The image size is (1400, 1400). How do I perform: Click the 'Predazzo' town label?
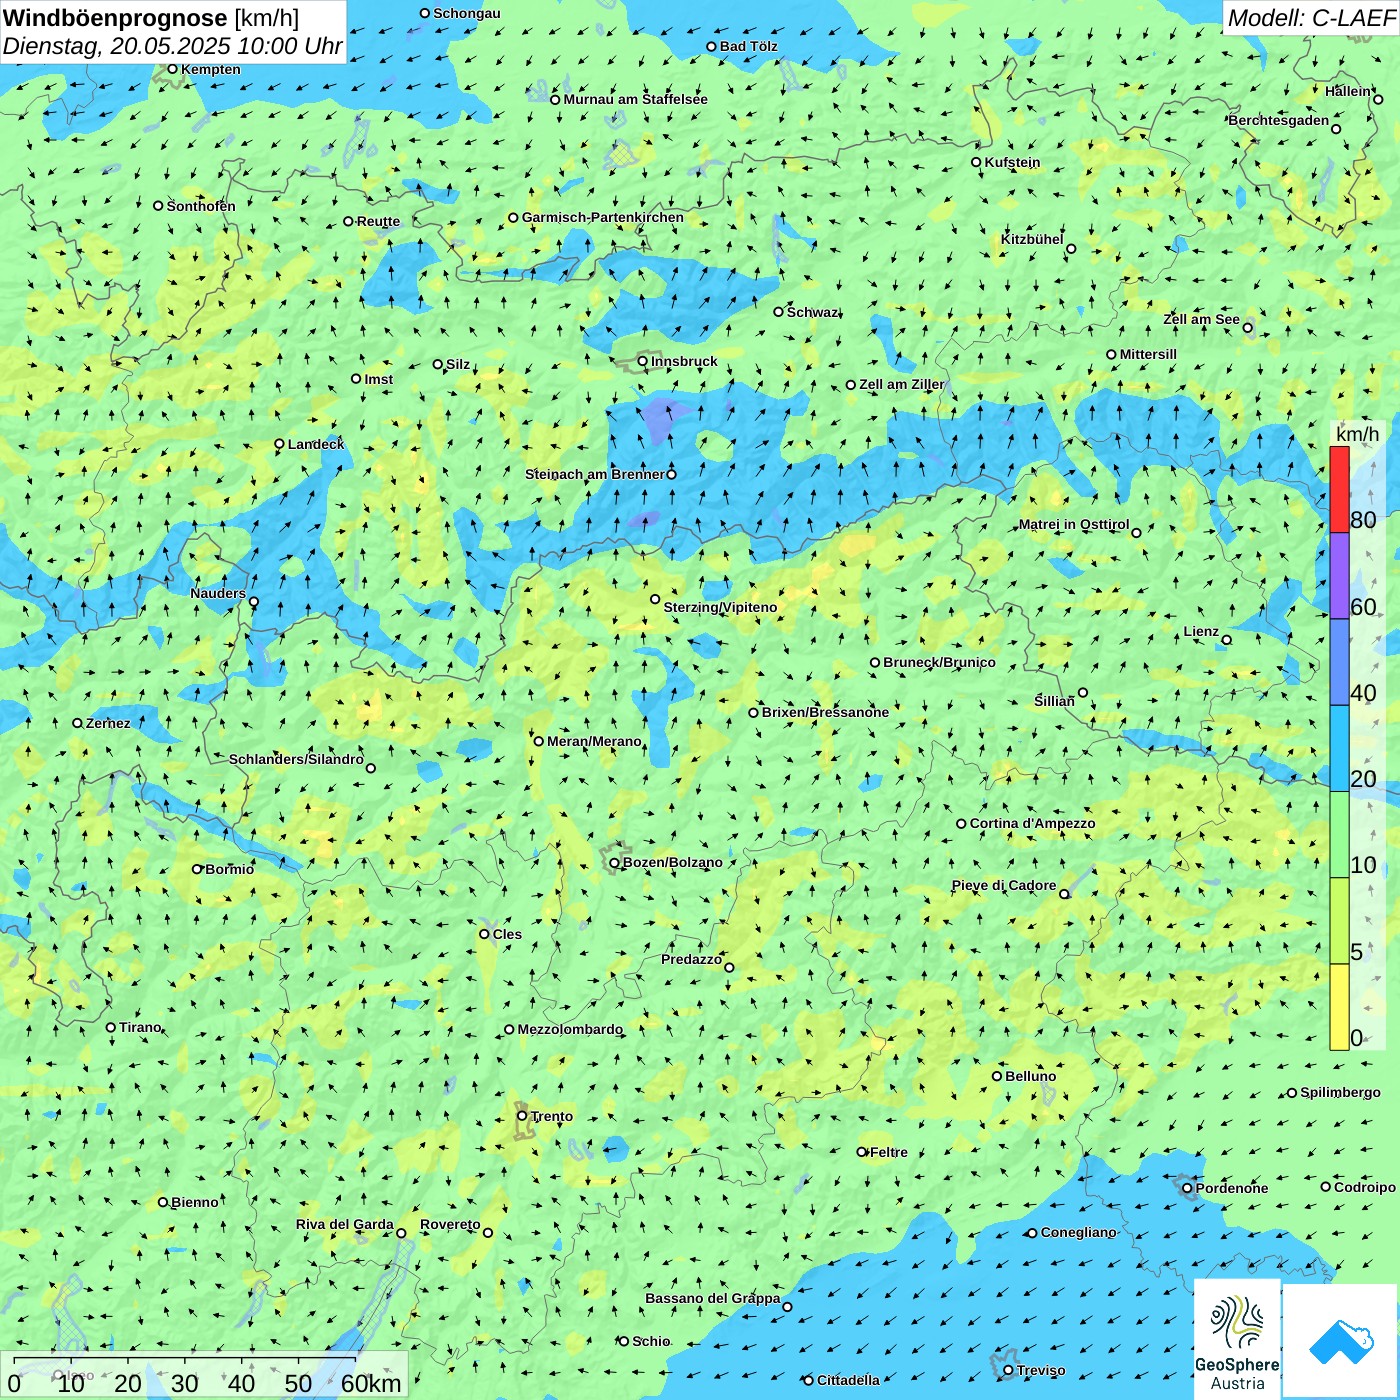tap(691, 959)
